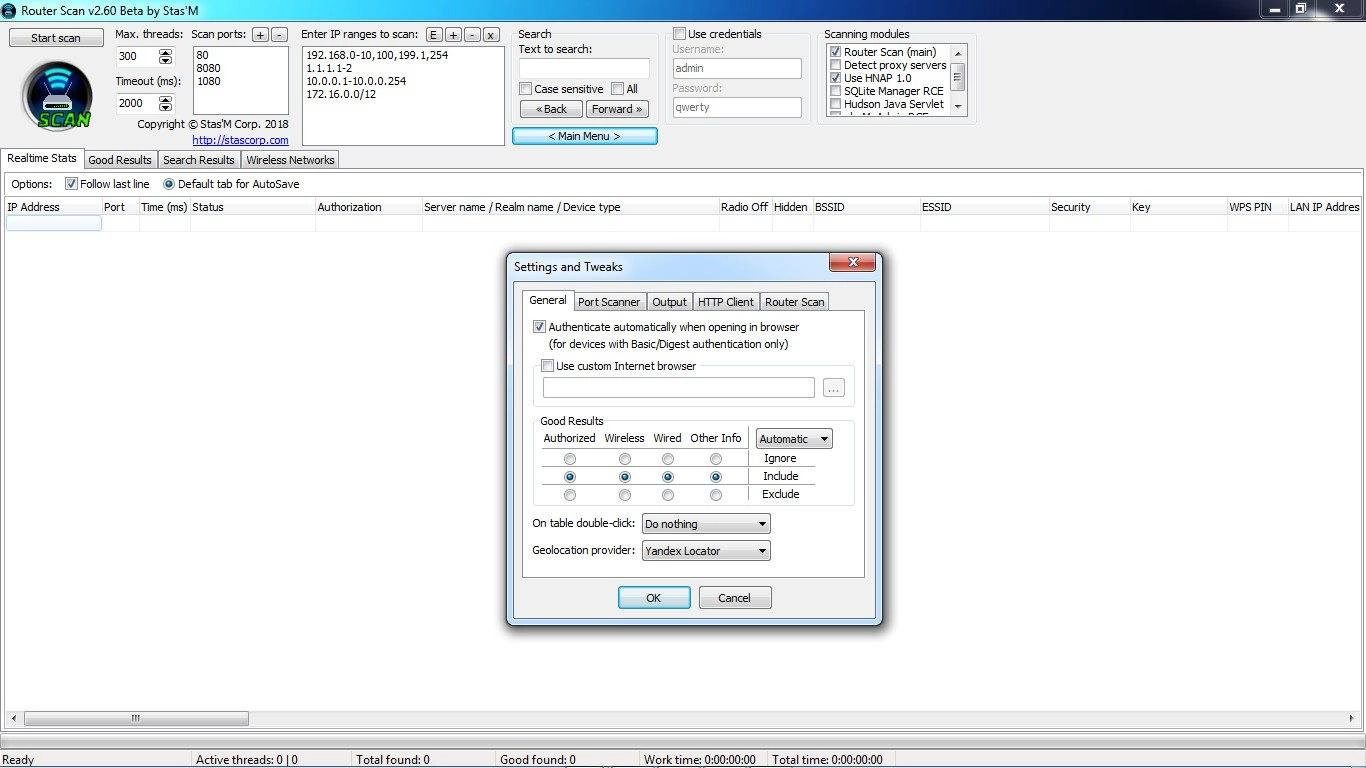Switch to the Good Results tab
This screenshot has width=1366, height=768.
[x=120, y=160]
